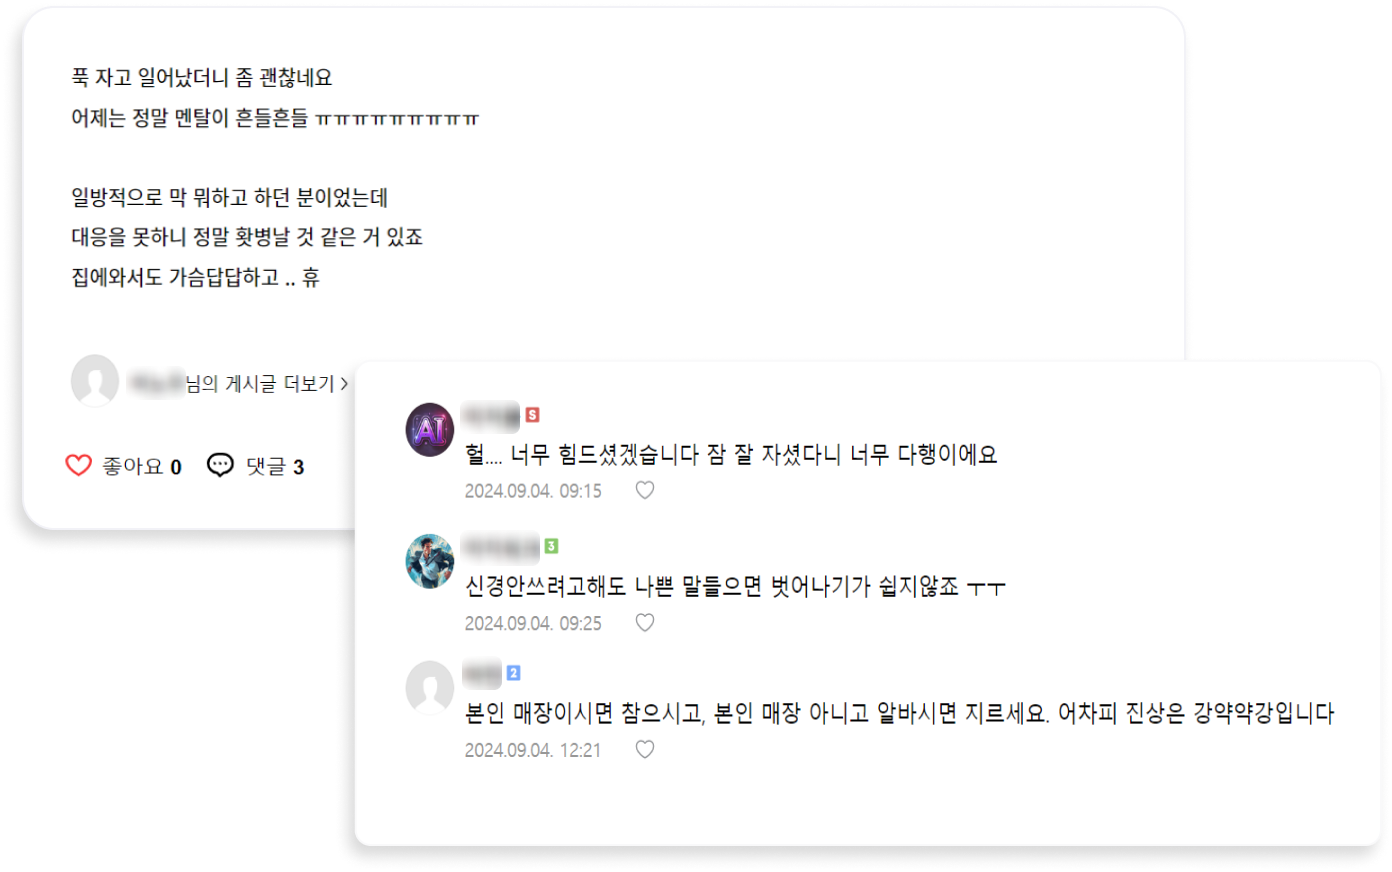
Task: Click the 2024.09.04. 09:15 timestamp
Action: tap(533, 491)
